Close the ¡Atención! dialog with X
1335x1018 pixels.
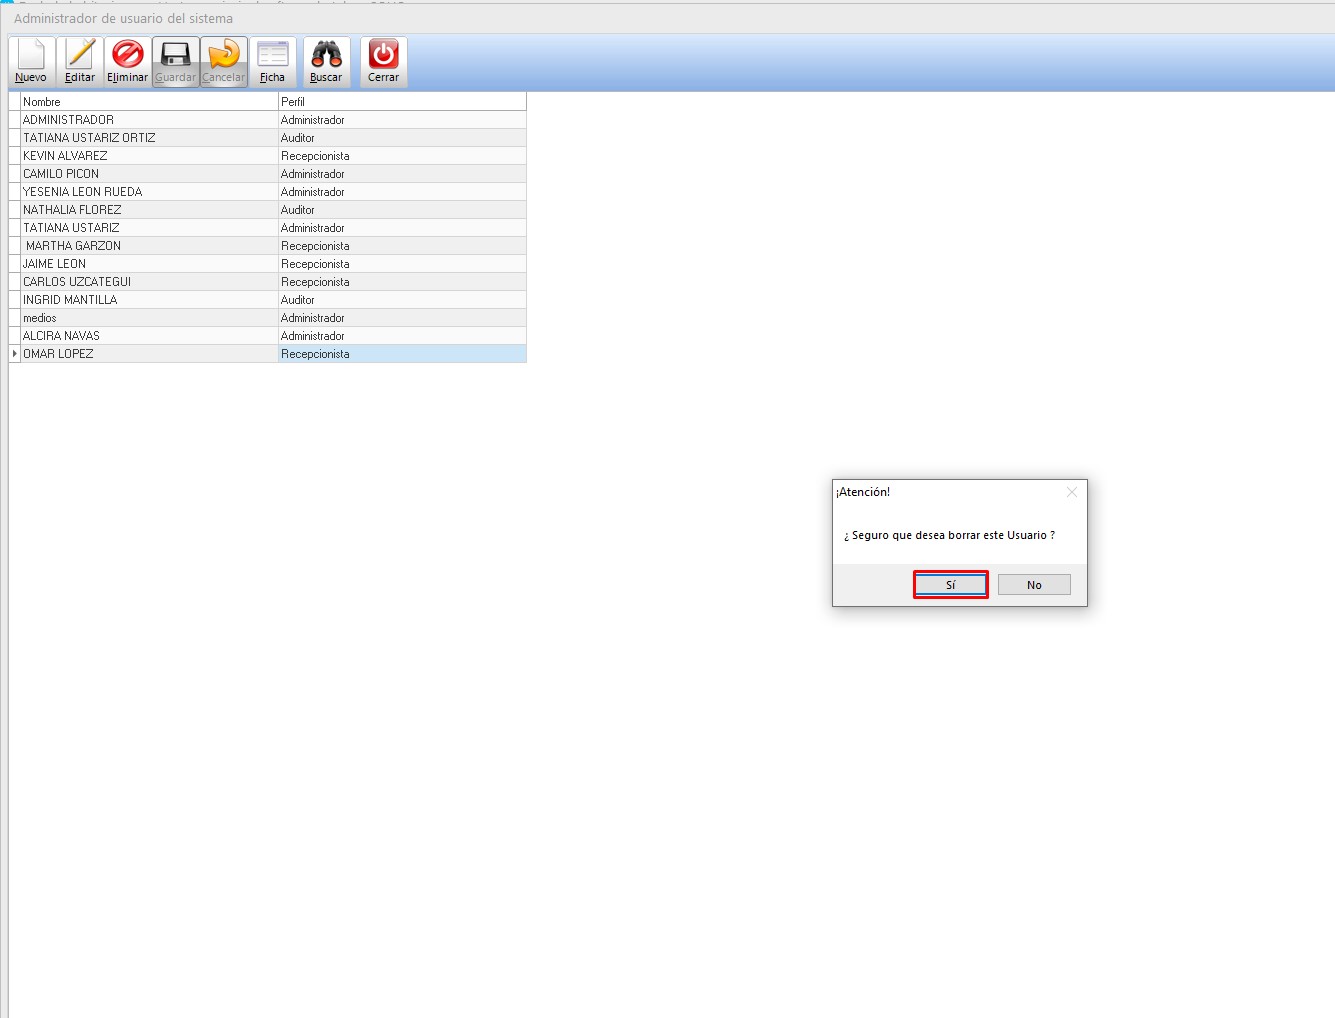[x=1071, y=492]
